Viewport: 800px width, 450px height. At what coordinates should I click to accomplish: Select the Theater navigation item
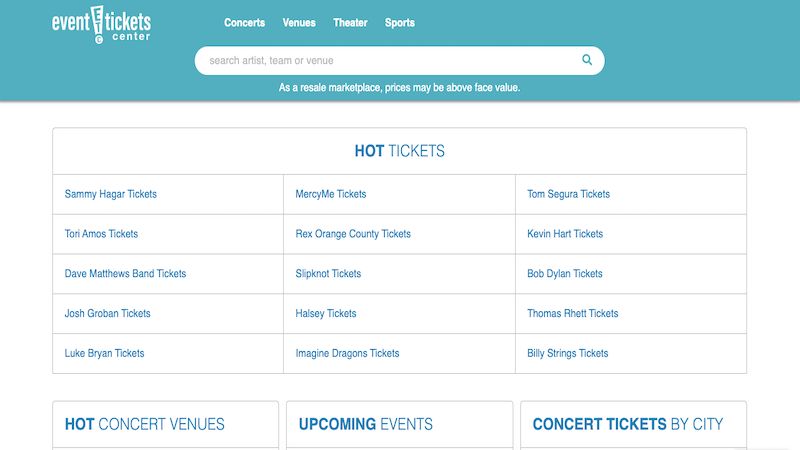(350, 22)
